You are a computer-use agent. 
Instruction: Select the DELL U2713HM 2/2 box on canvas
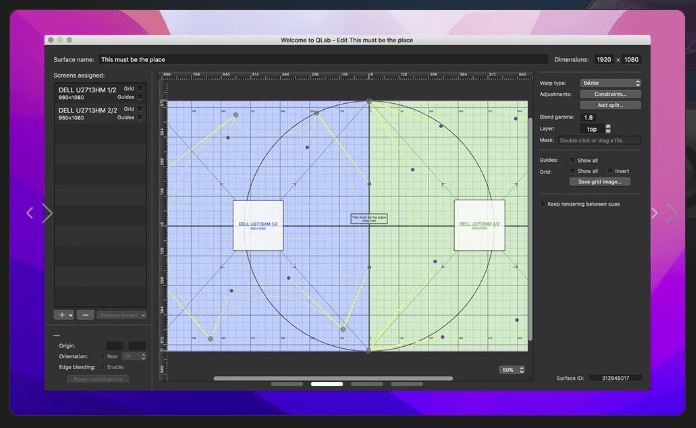(x=479, y=225)
